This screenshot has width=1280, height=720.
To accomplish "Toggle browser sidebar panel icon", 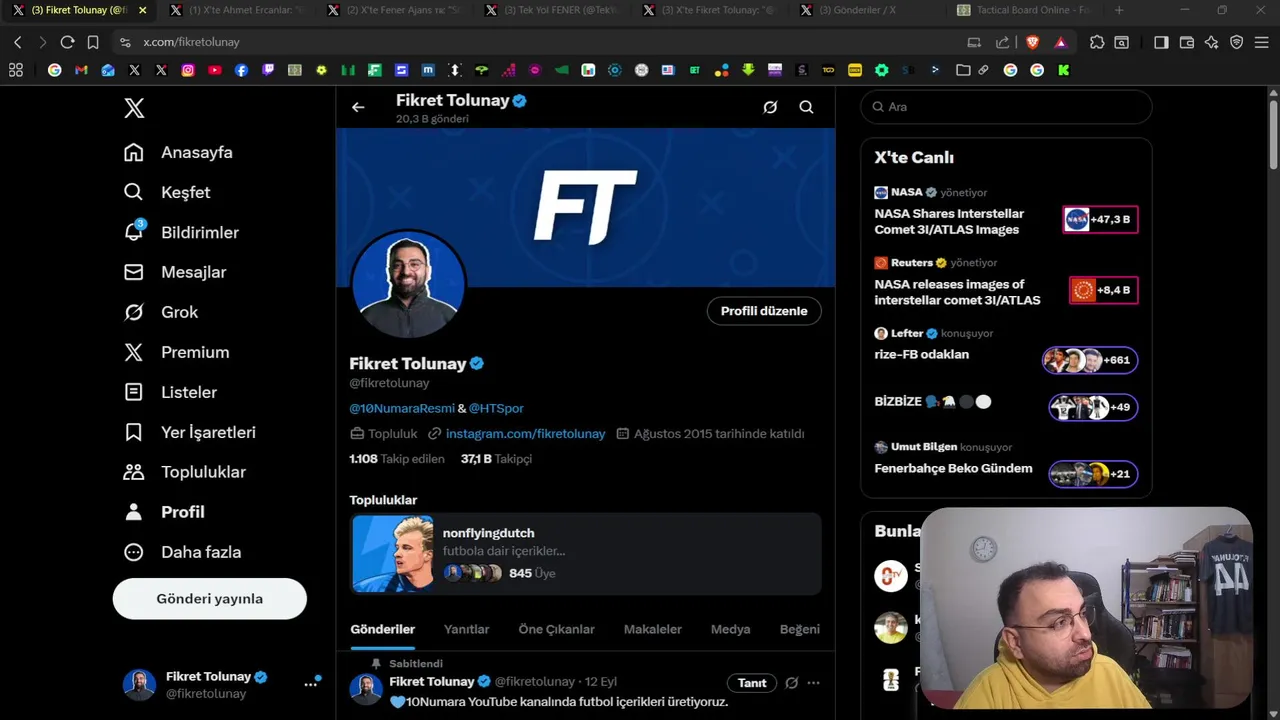I will [1161, 42].
